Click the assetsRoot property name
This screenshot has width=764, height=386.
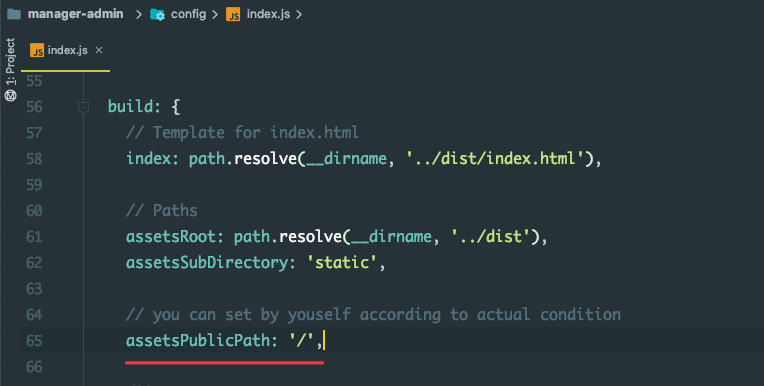point(171,236)
